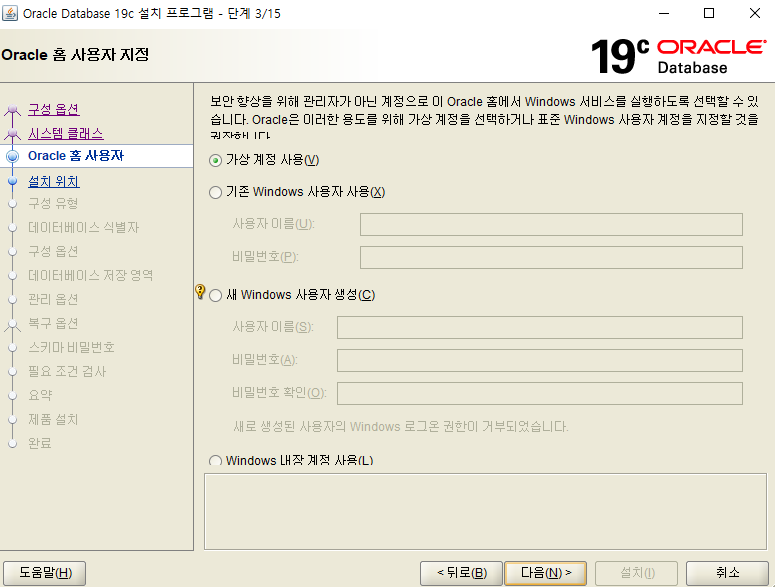Minimize the installer window
The height and width of the screenshot is (587, 775).
pos(664,13)
